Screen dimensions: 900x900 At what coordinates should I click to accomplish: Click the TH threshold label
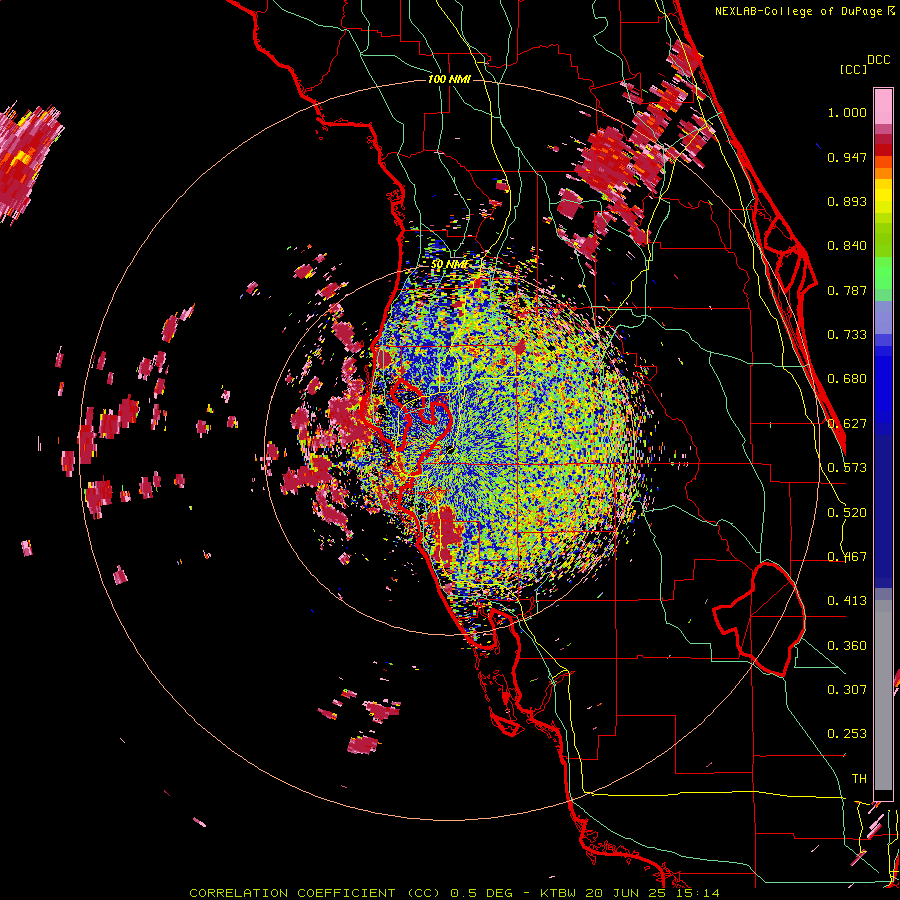[x=859, y=779]
